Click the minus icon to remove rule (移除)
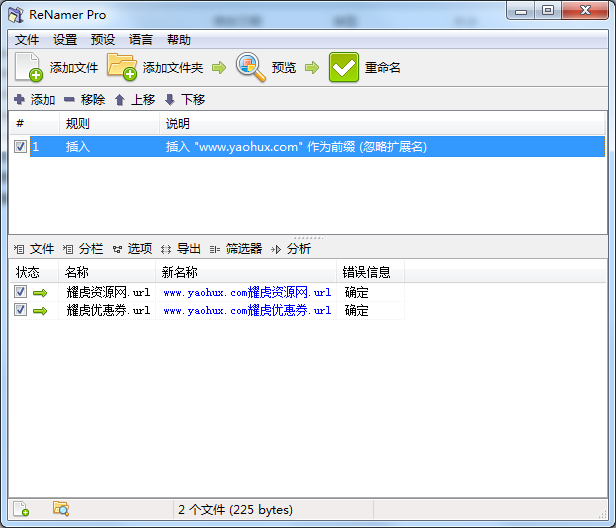 69,100
